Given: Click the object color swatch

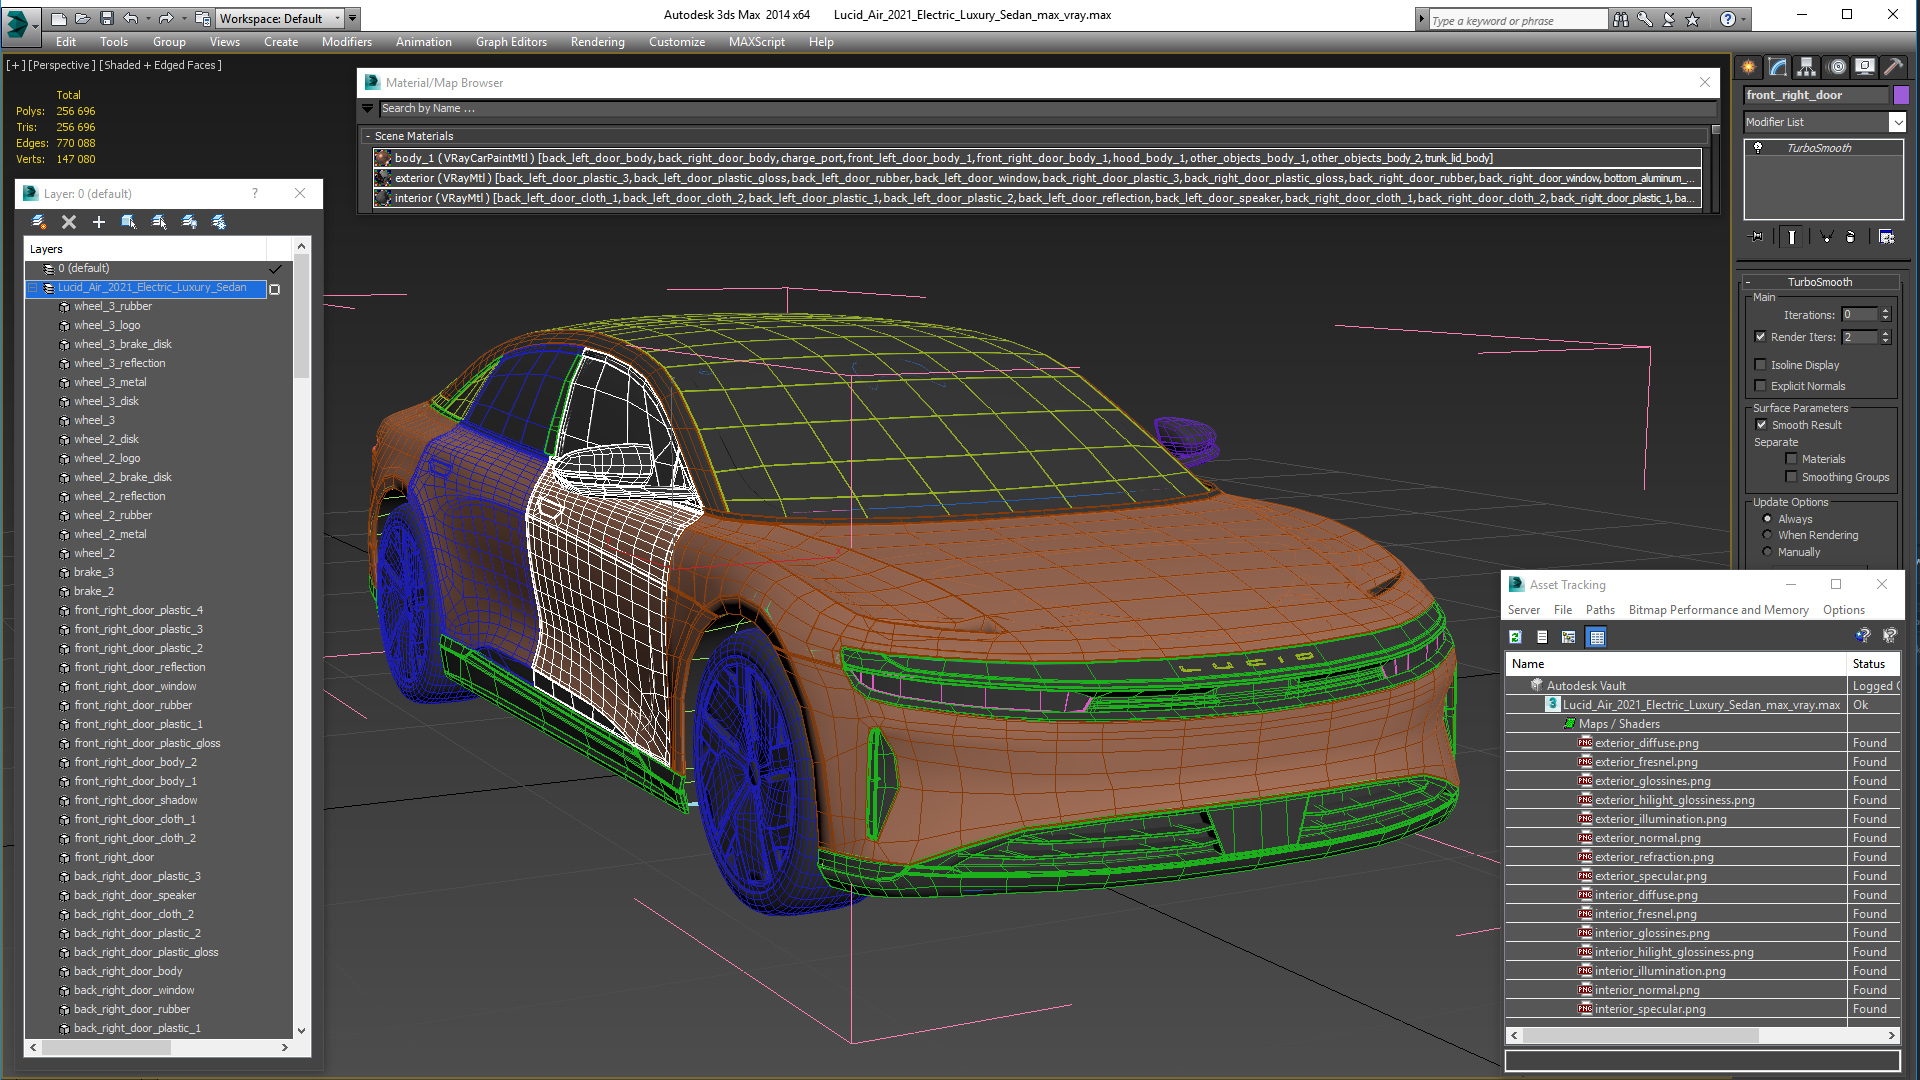Looking at the screenshot, I should coord(1901,95).
